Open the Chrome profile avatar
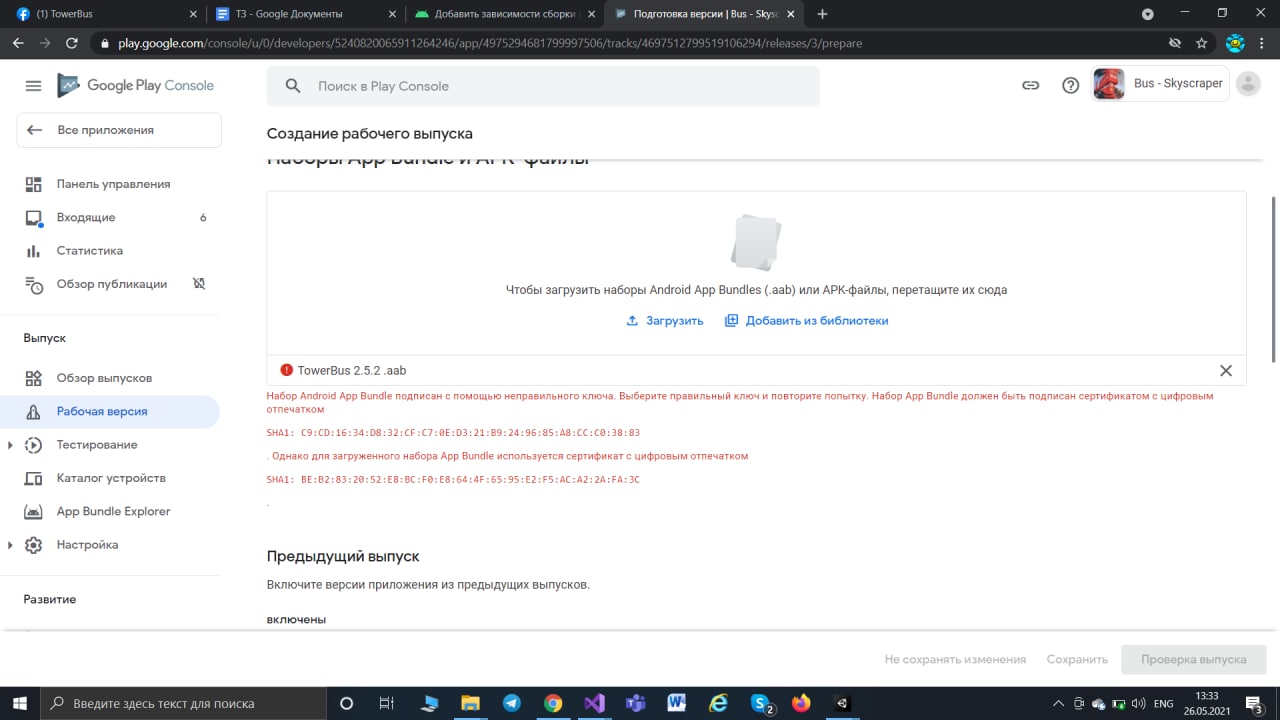 1234,44
